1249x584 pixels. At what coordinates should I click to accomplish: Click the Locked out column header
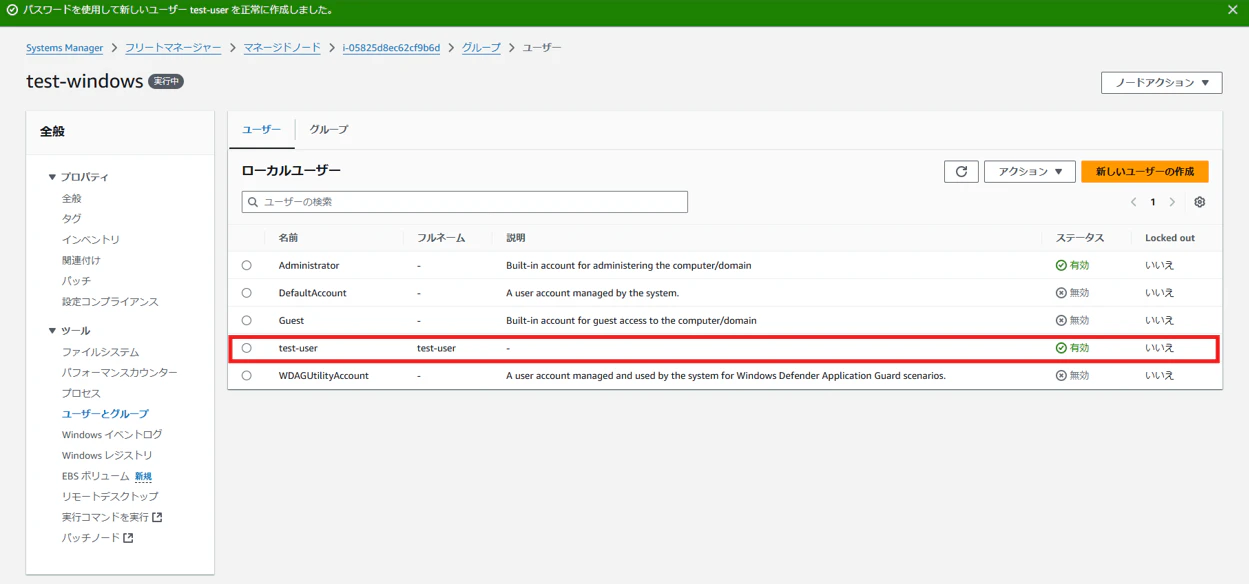pos(1170,238)
